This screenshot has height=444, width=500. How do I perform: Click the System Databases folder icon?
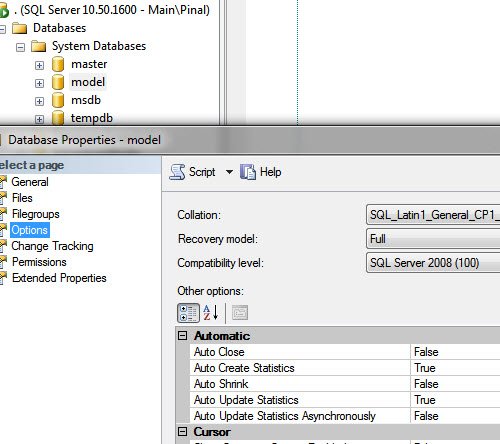[x=38, y=46]
